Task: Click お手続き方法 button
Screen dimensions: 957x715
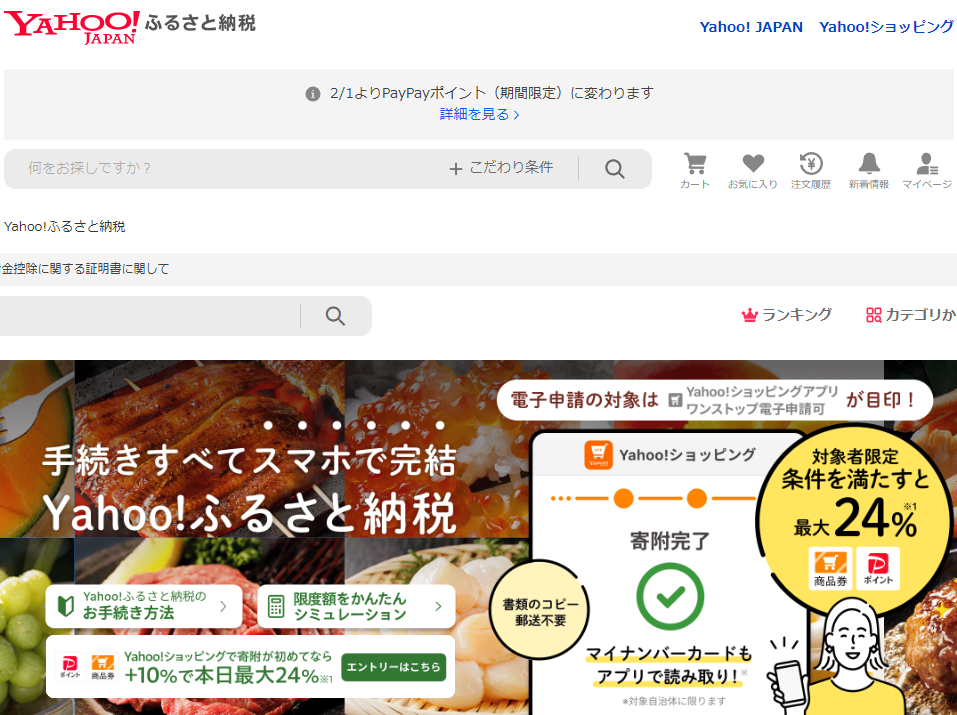Action: coord(144,606)
